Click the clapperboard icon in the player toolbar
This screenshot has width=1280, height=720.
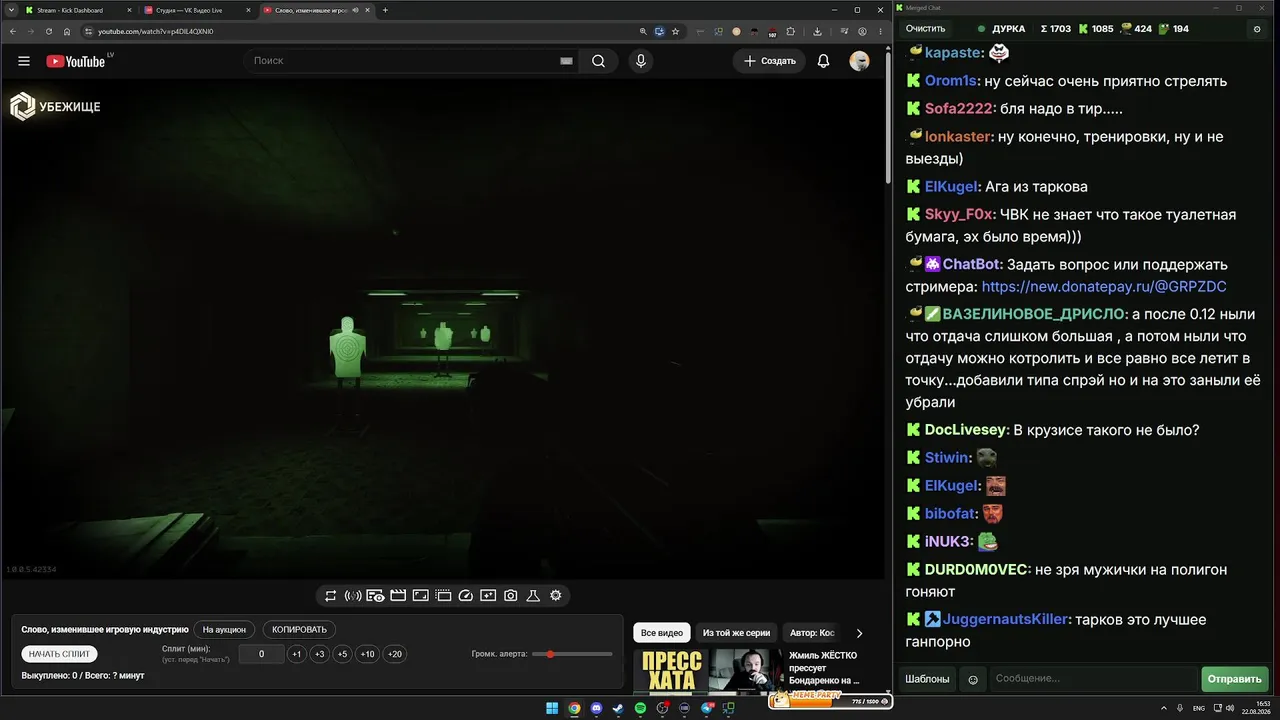point(398,596)
